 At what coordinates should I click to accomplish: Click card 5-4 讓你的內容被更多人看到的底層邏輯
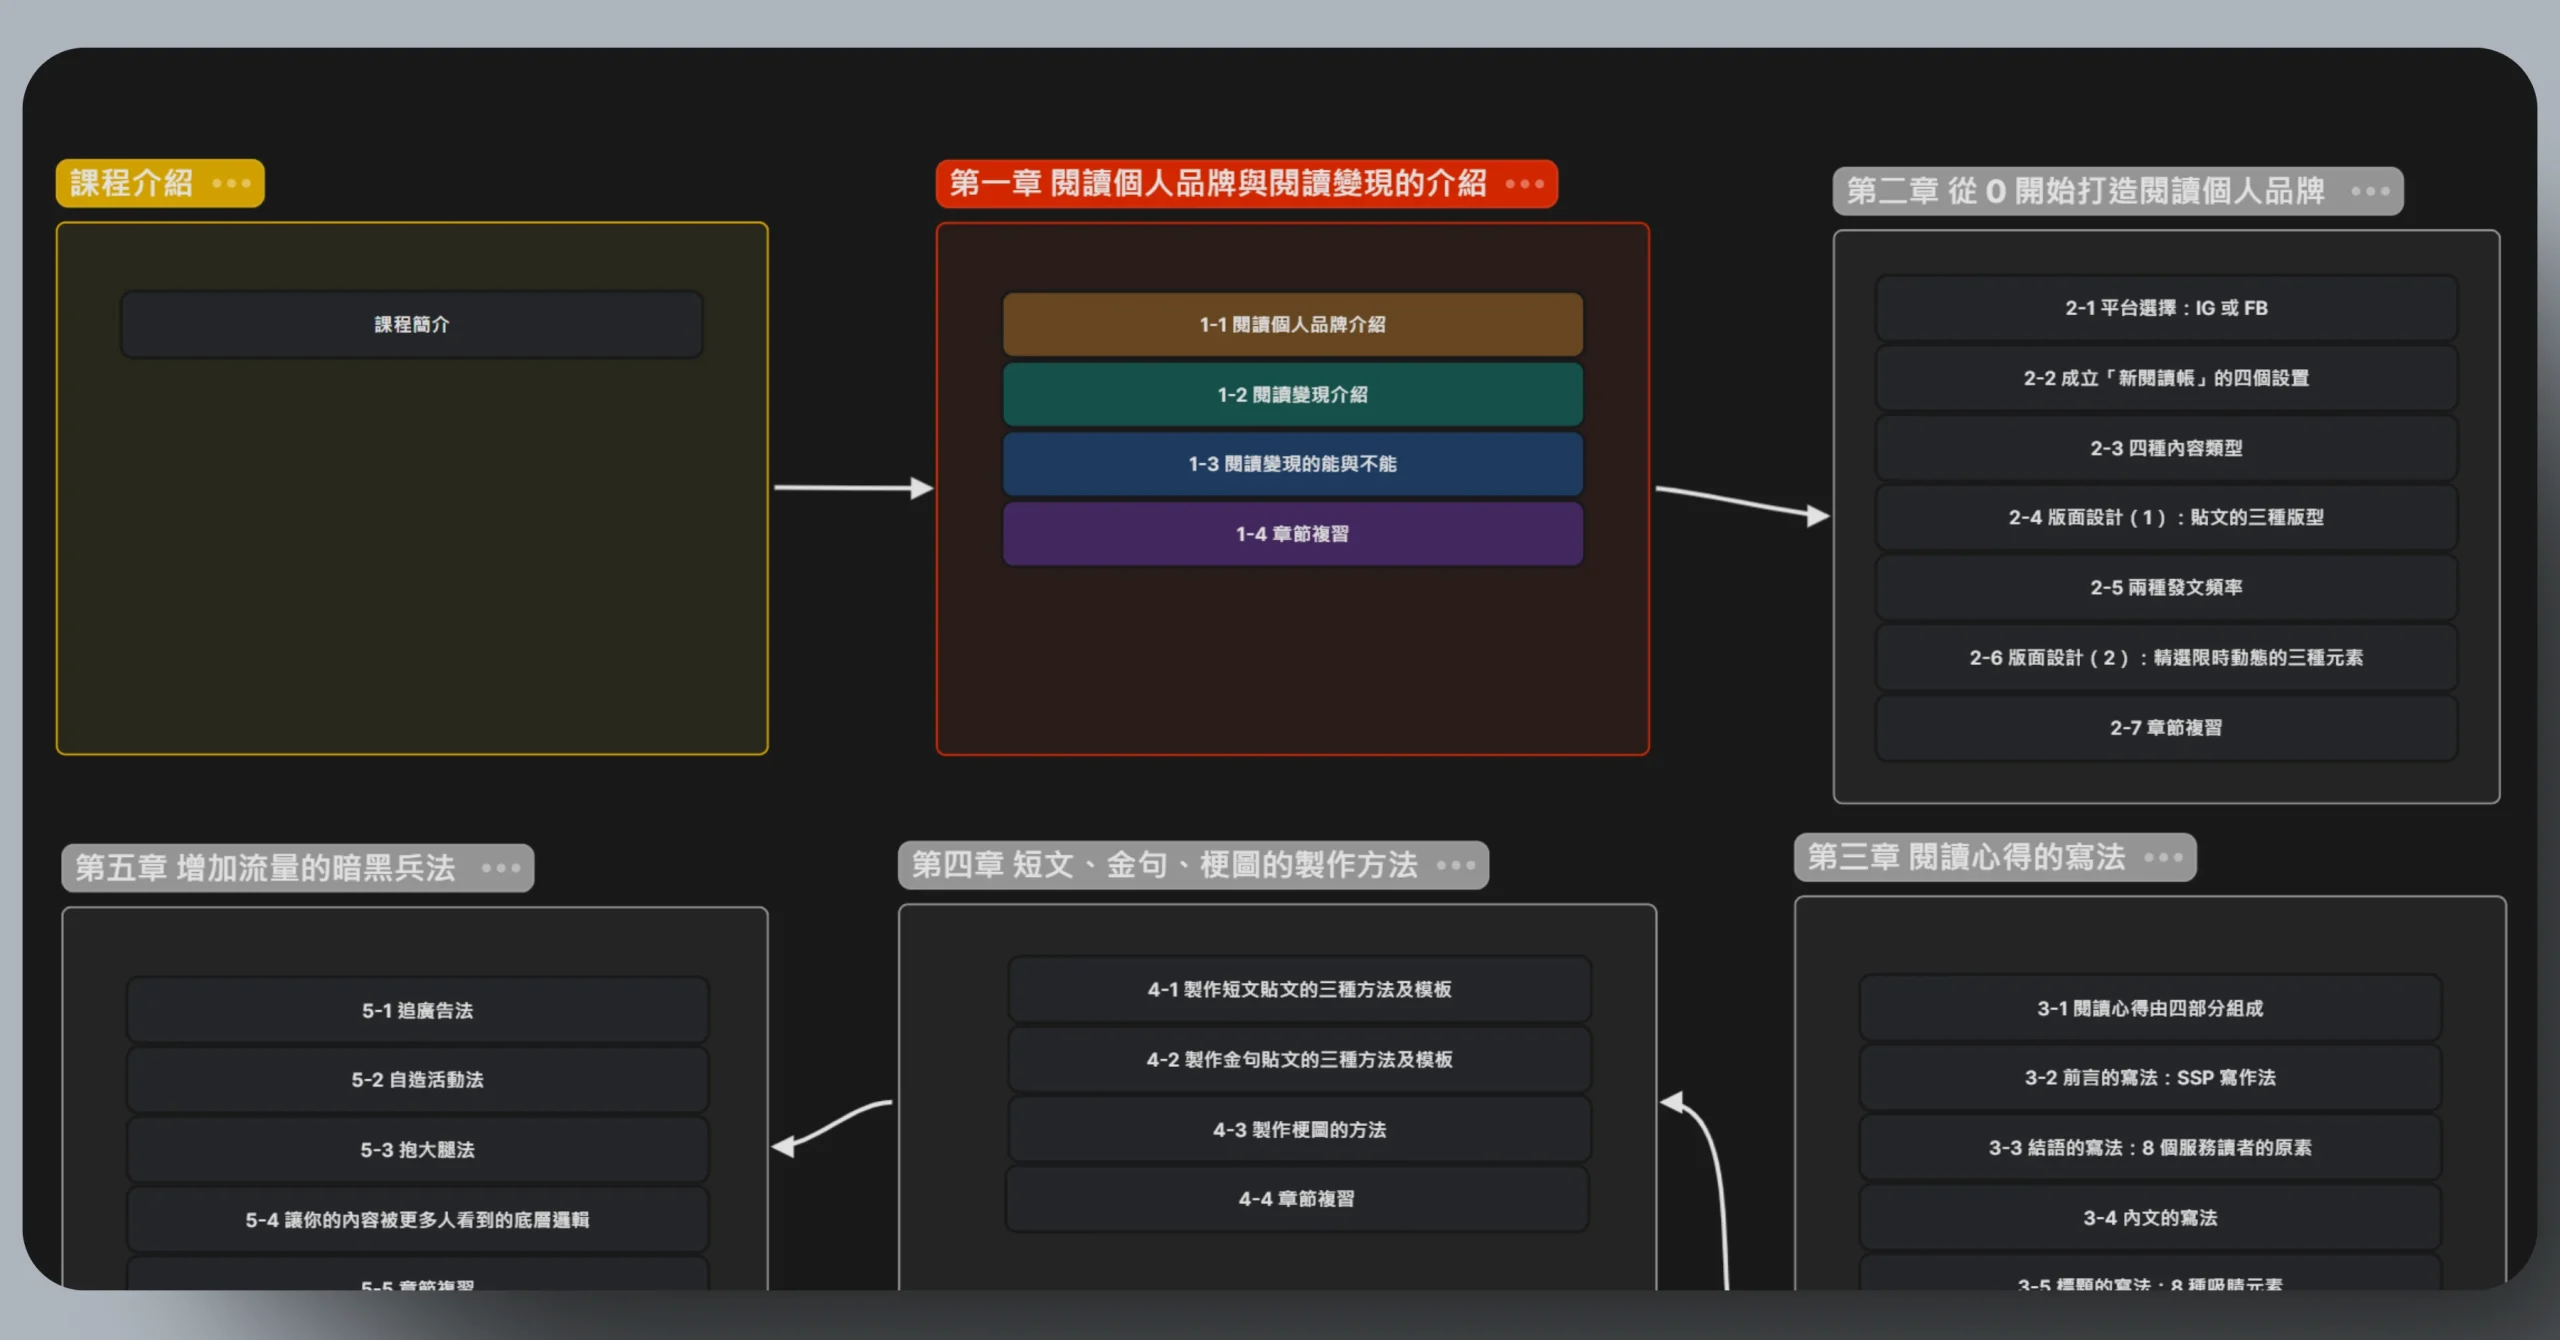[417, 1219]
